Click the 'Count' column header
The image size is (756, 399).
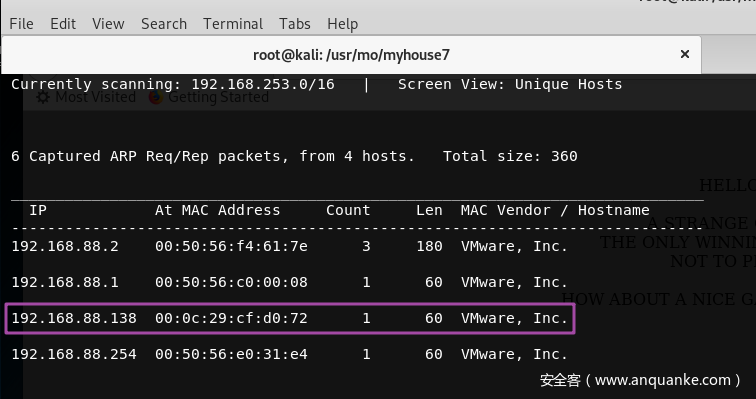pyautogui.click(x=348, y=210)
